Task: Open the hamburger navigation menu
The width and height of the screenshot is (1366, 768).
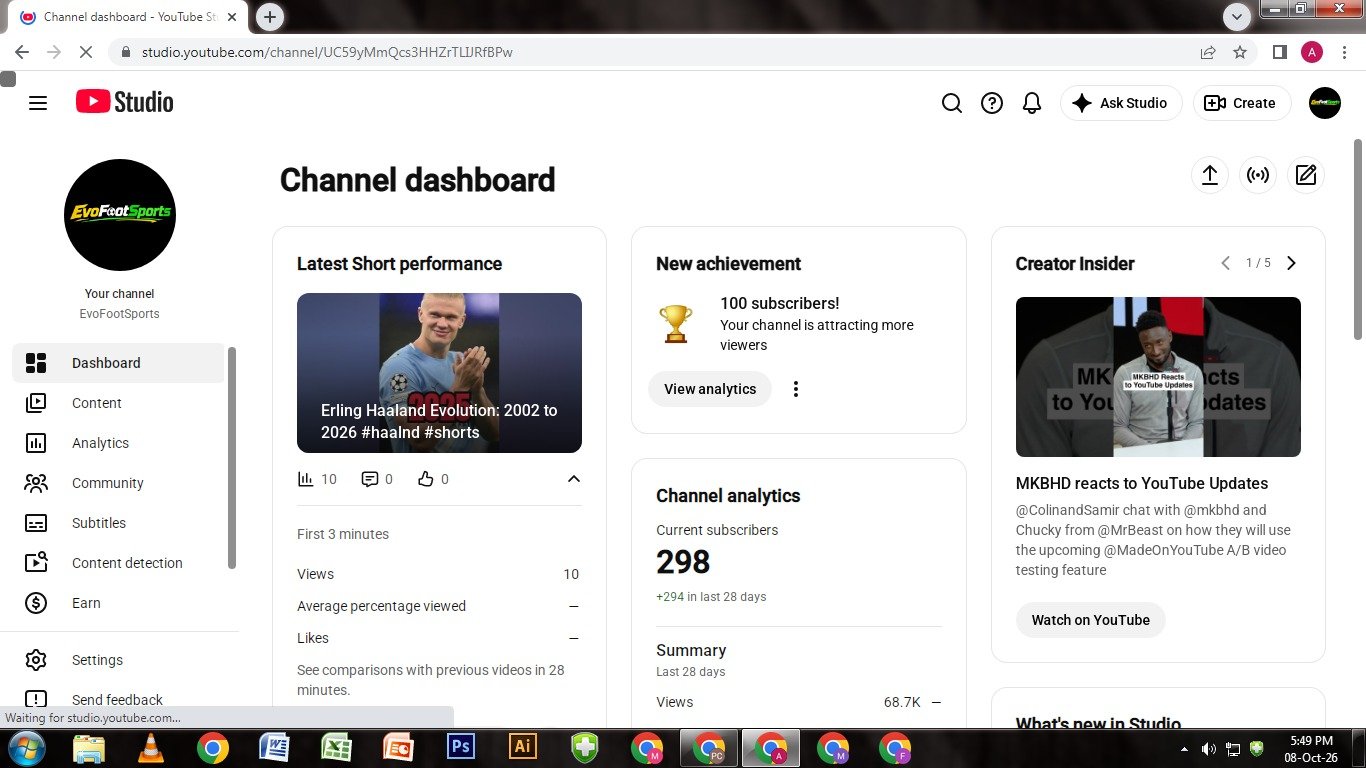Action: (38, 103)
